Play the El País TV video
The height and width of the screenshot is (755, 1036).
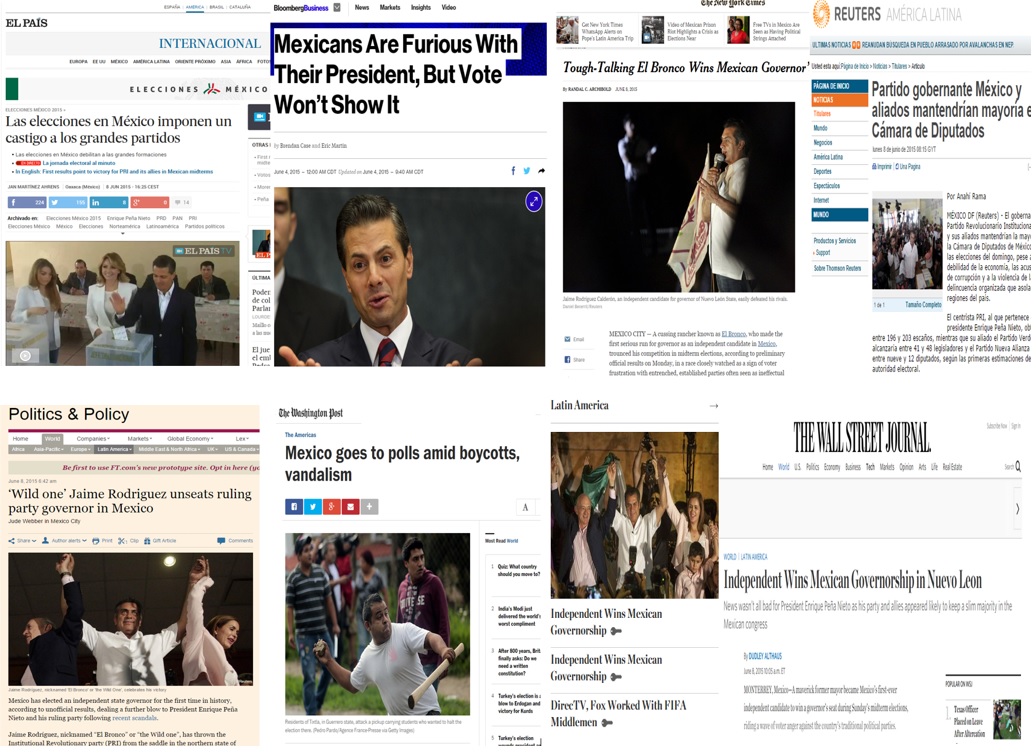[25, 355]
